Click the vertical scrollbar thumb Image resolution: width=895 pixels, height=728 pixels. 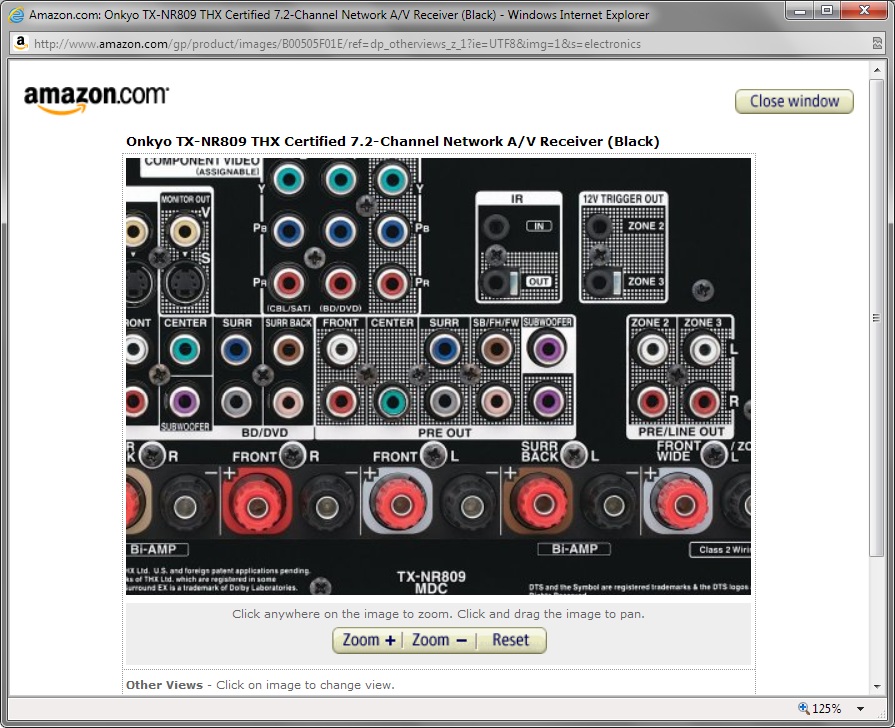click(x=877, y=317)
